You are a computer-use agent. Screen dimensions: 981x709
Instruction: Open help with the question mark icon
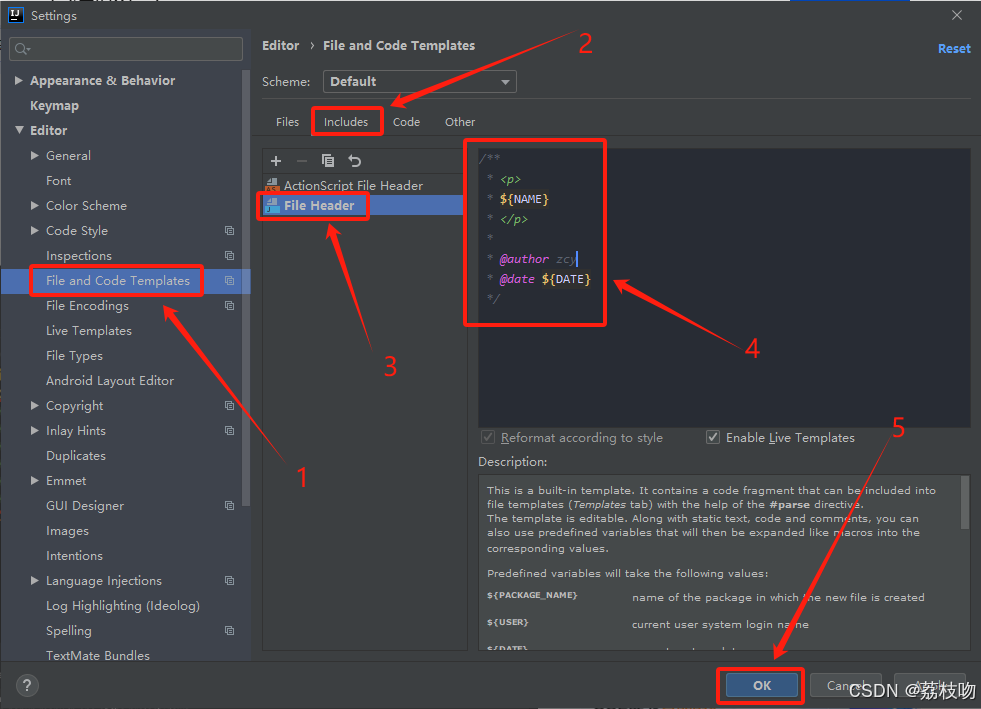point(27,685)
